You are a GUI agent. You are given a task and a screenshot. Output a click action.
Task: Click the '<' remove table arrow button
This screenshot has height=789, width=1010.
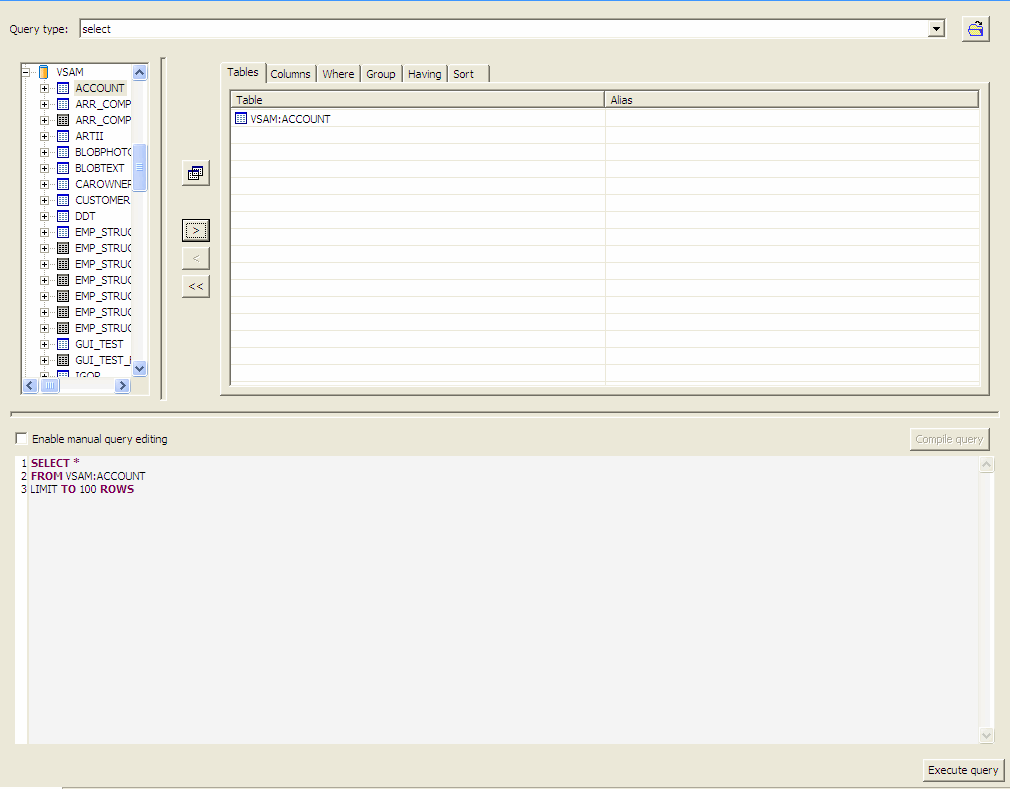tap(195, 257)
